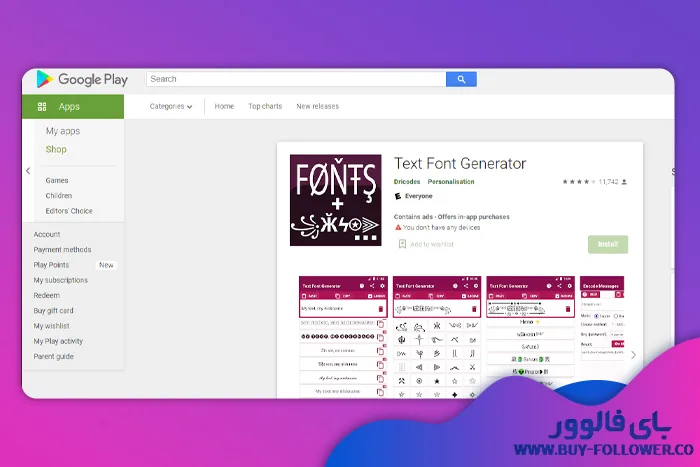Click the green Install button

point(608,244)
